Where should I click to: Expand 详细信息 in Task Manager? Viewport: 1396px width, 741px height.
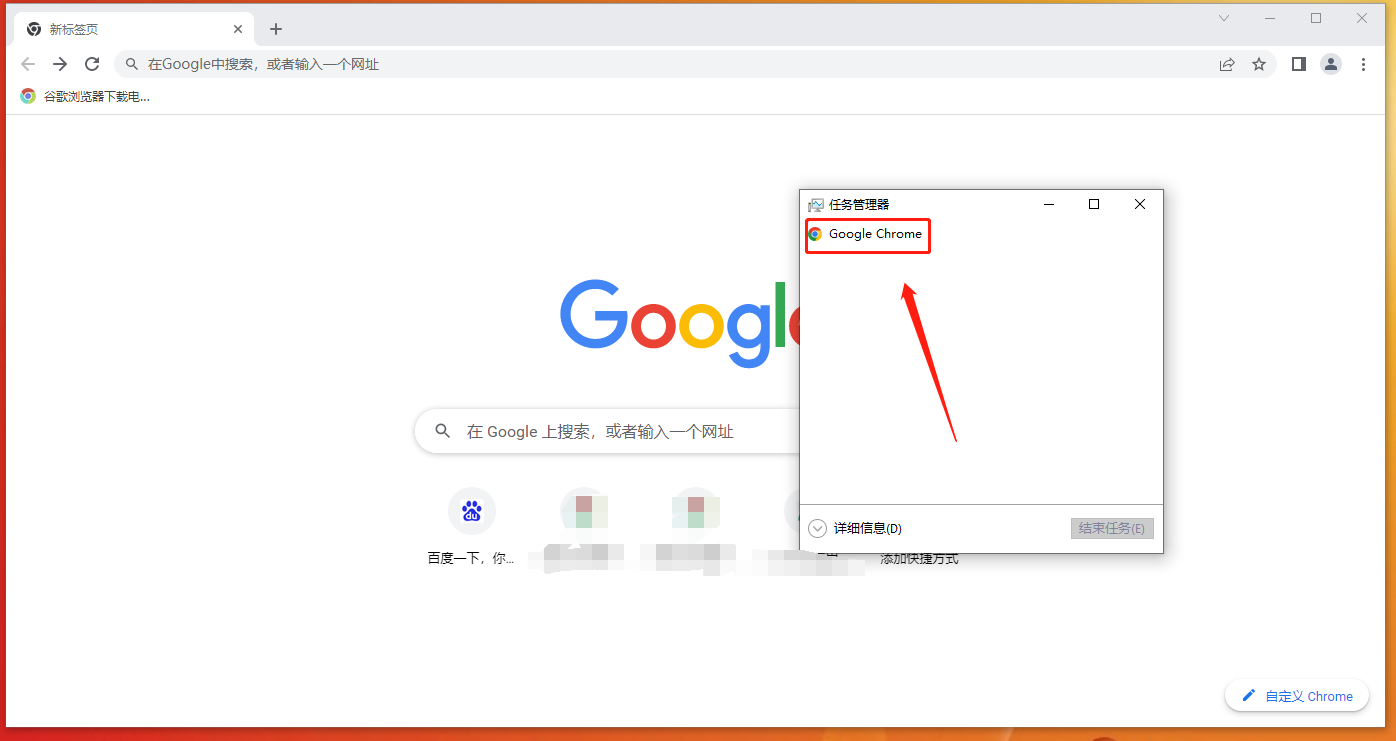click(855, 528)
